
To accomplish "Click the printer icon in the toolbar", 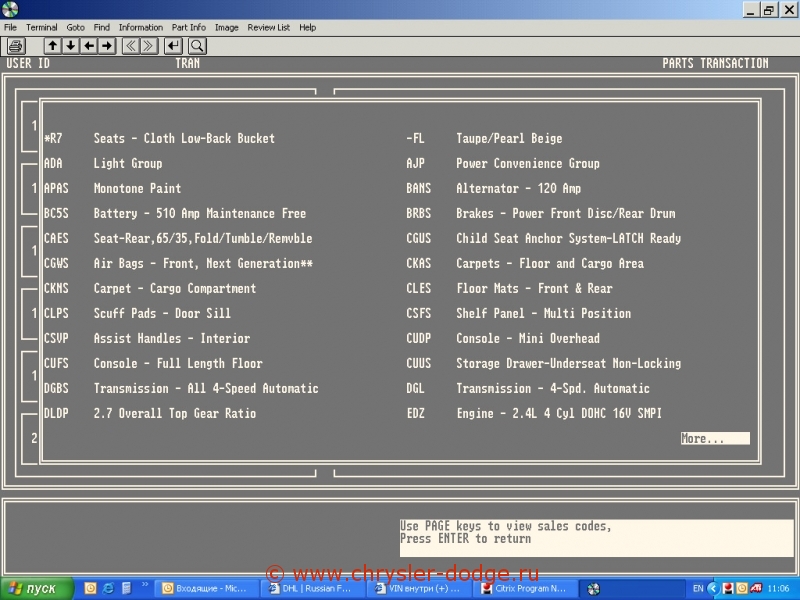I will point(16,46).
